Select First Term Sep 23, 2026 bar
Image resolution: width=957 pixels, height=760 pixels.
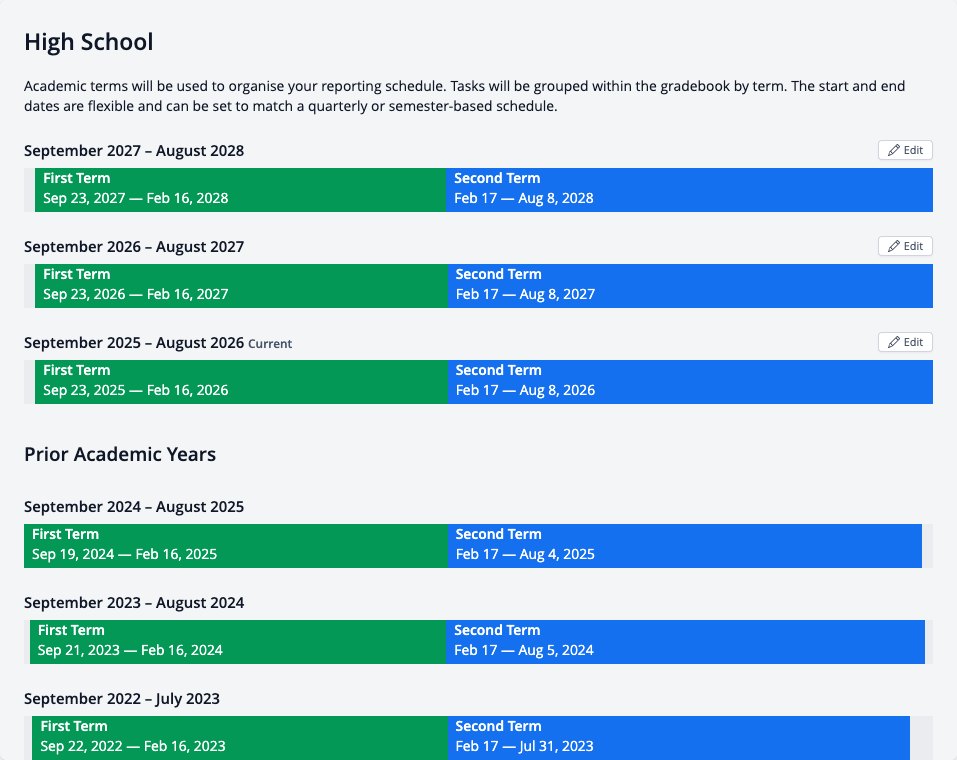pyautogui.click(x=241, y=286)
